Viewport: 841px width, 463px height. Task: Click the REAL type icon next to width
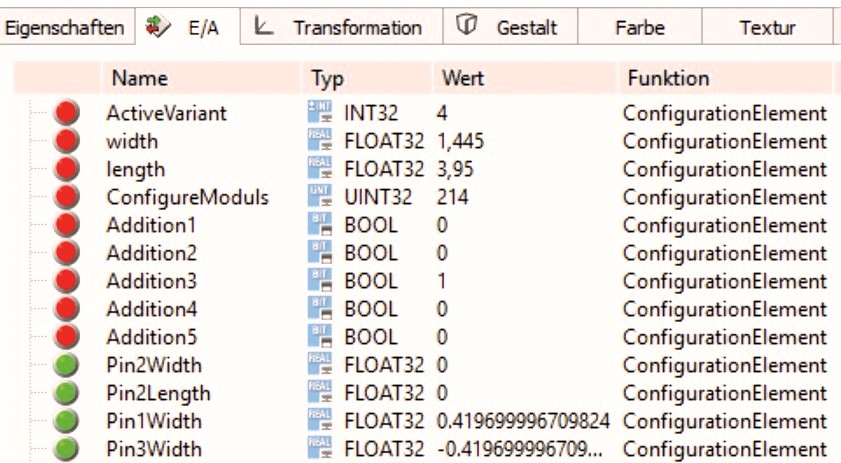tap(320, 140)
